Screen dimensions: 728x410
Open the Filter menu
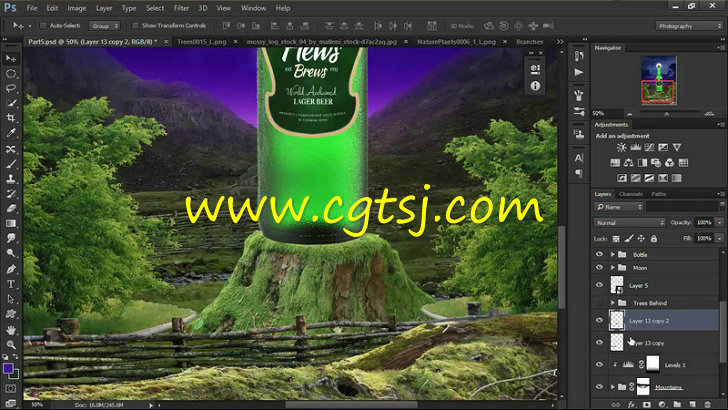[181, 8]
